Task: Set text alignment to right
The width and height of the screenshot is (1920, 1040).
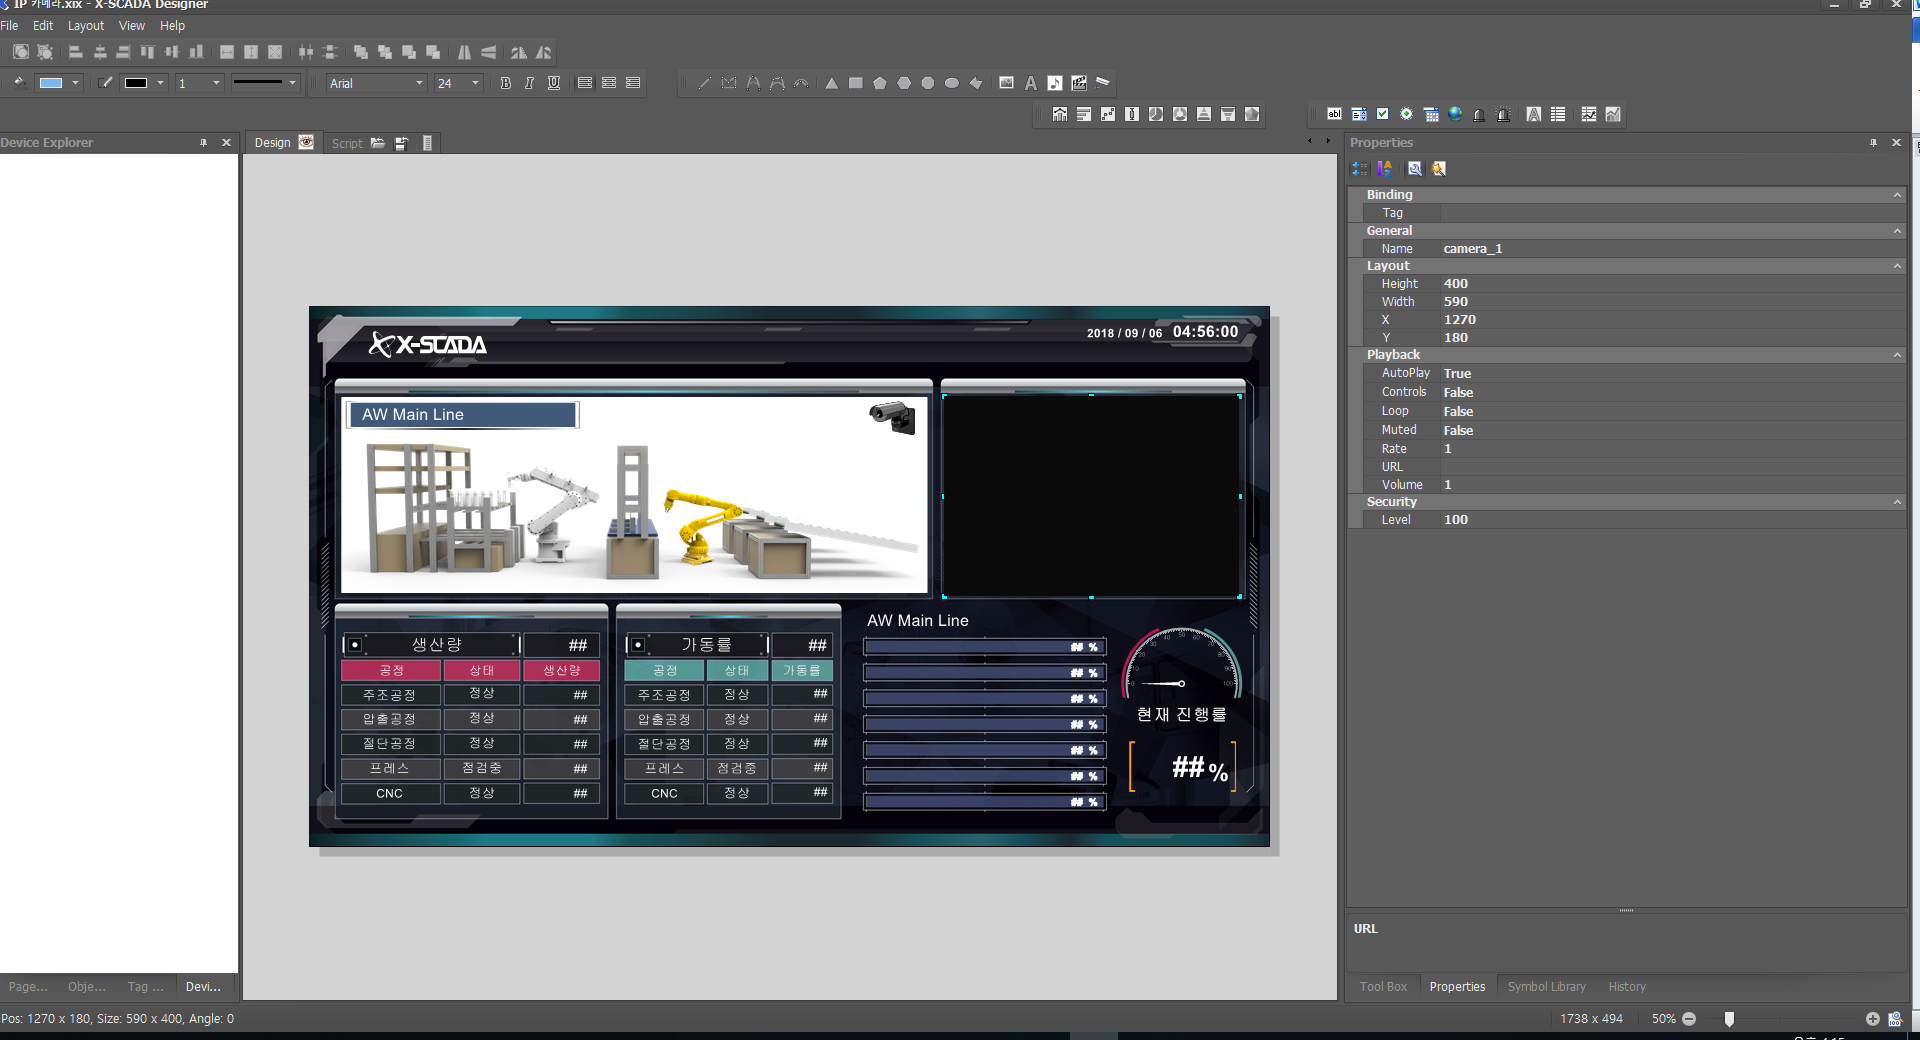Action: 632,83
